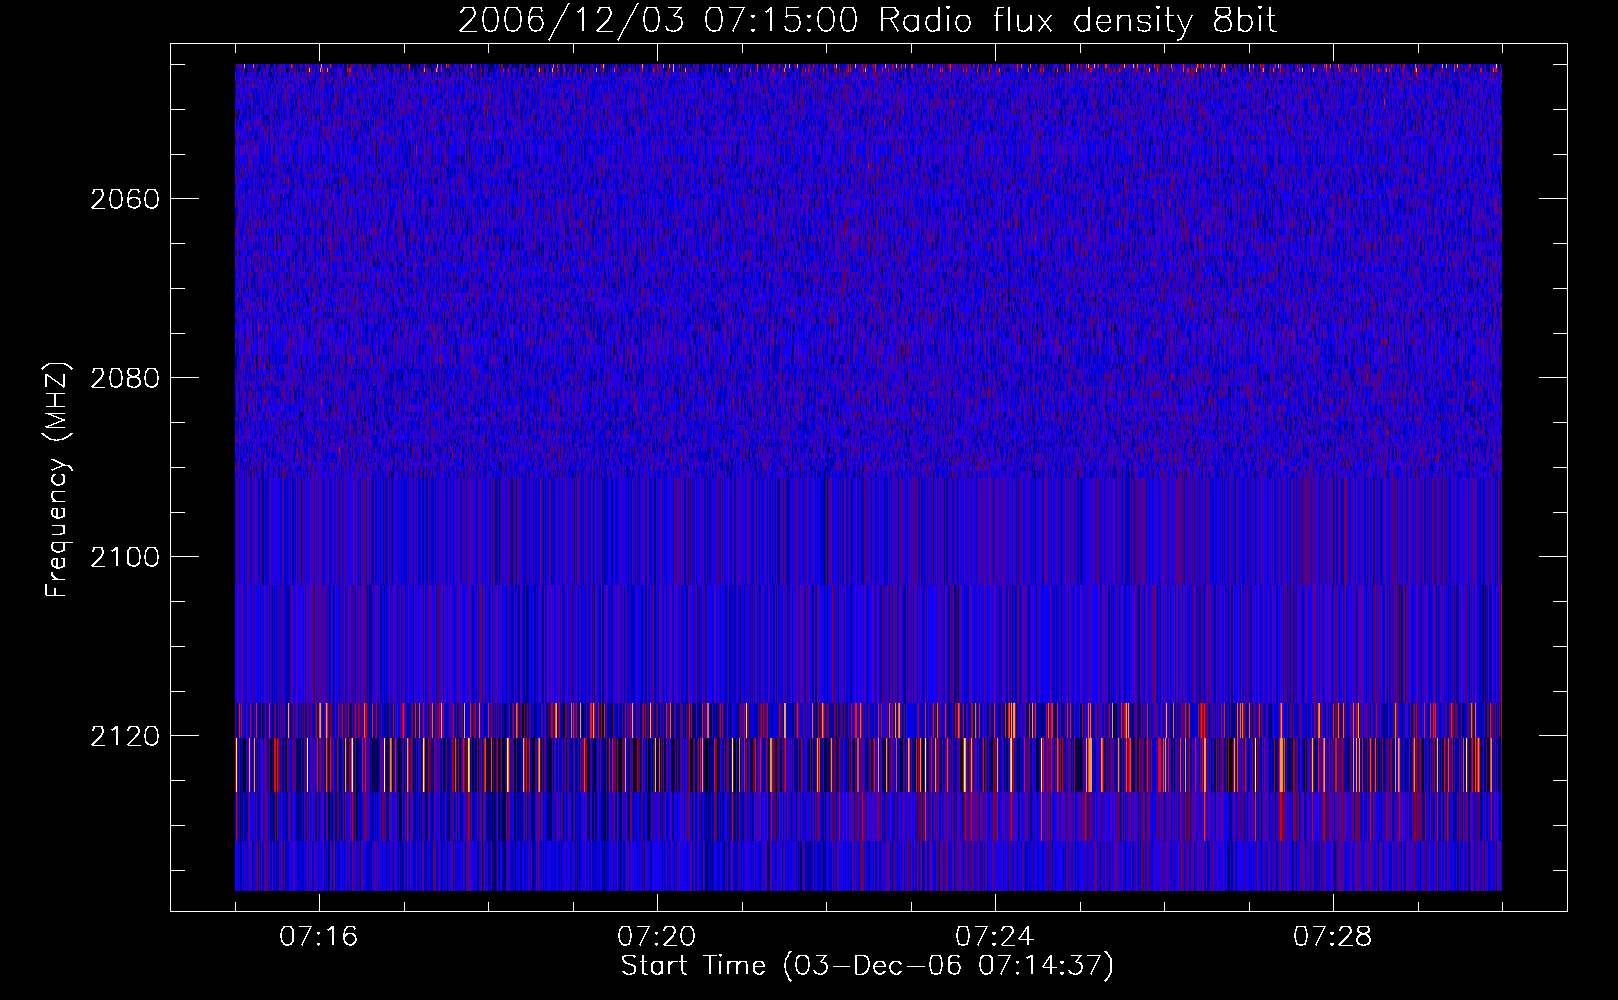The image size is (1618, 1000).
Task: Click the plot title '2006/12/03 07:15:00 Radio flux density 8bit'
Action: (x=867, y=21)
